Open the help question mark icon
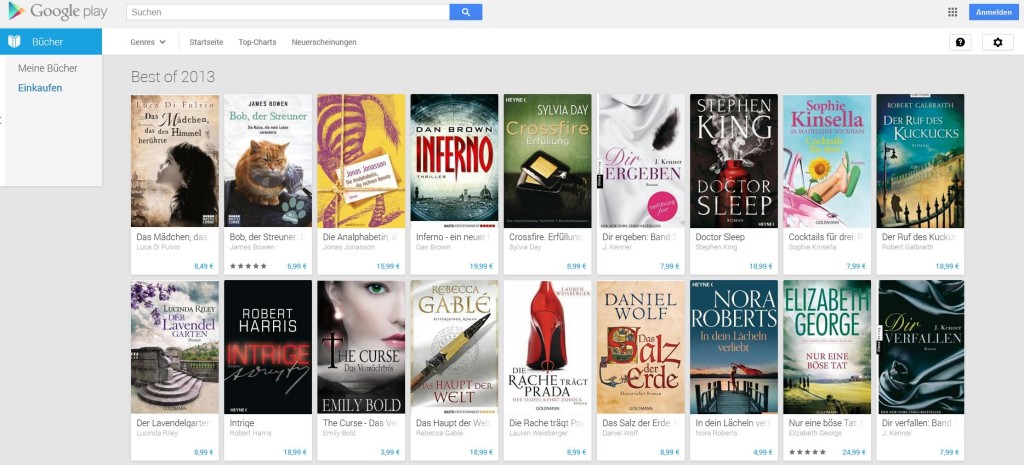Image resolution: width=1024 pixels, height=465 pixels. point(960,42)
